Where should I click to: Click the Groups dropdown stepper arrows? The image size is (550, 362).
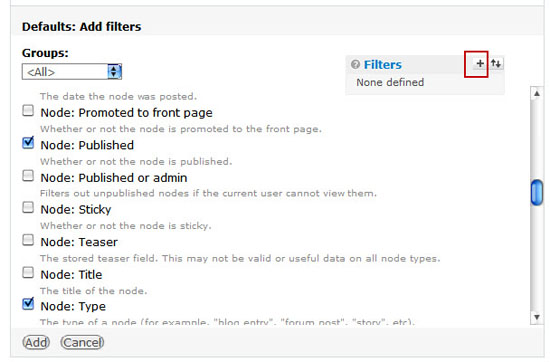[x=114, y=72]
